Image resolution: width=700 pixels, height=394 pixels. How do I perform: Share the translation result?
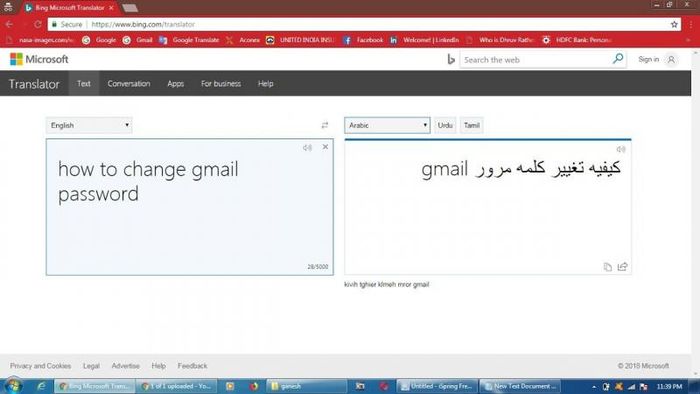622,266
